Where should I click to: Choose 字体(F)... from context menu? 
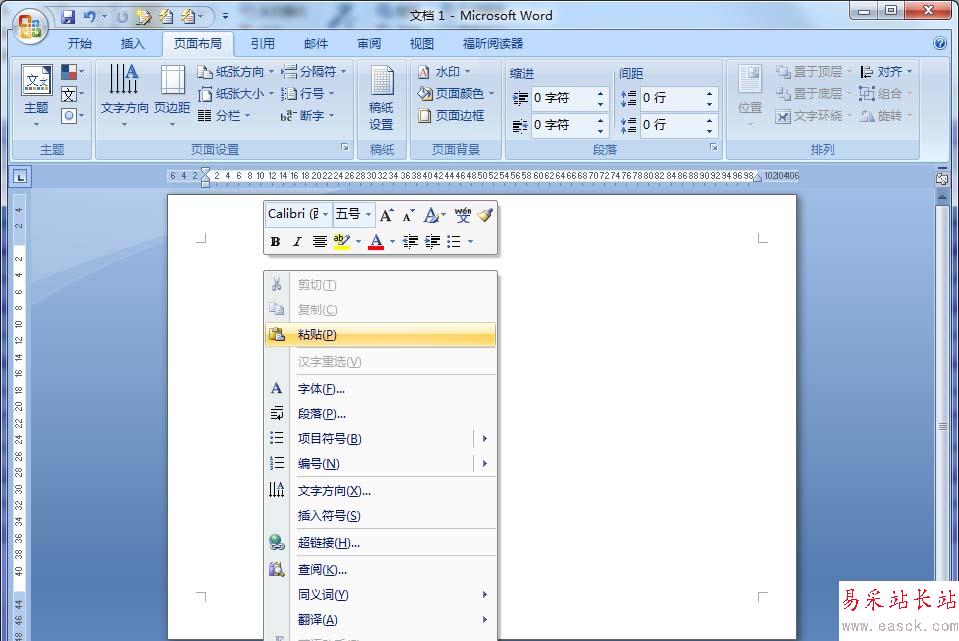click(x=380, y=389)
